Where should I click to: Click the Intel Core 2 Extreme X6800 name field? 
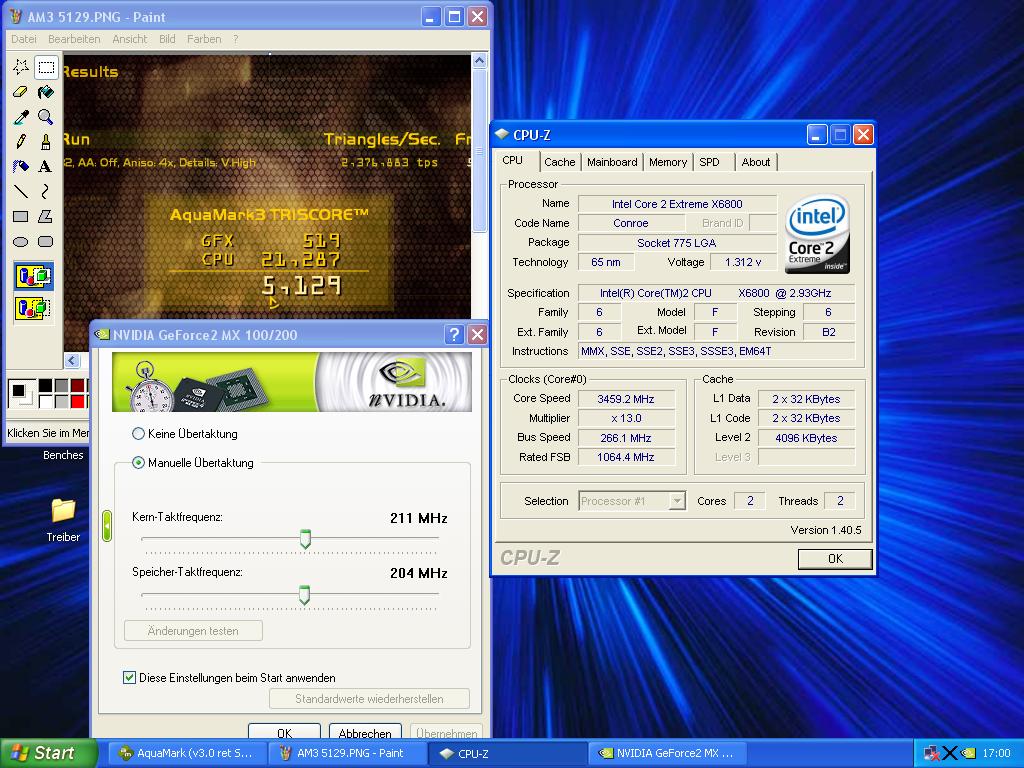coord(677,204)
